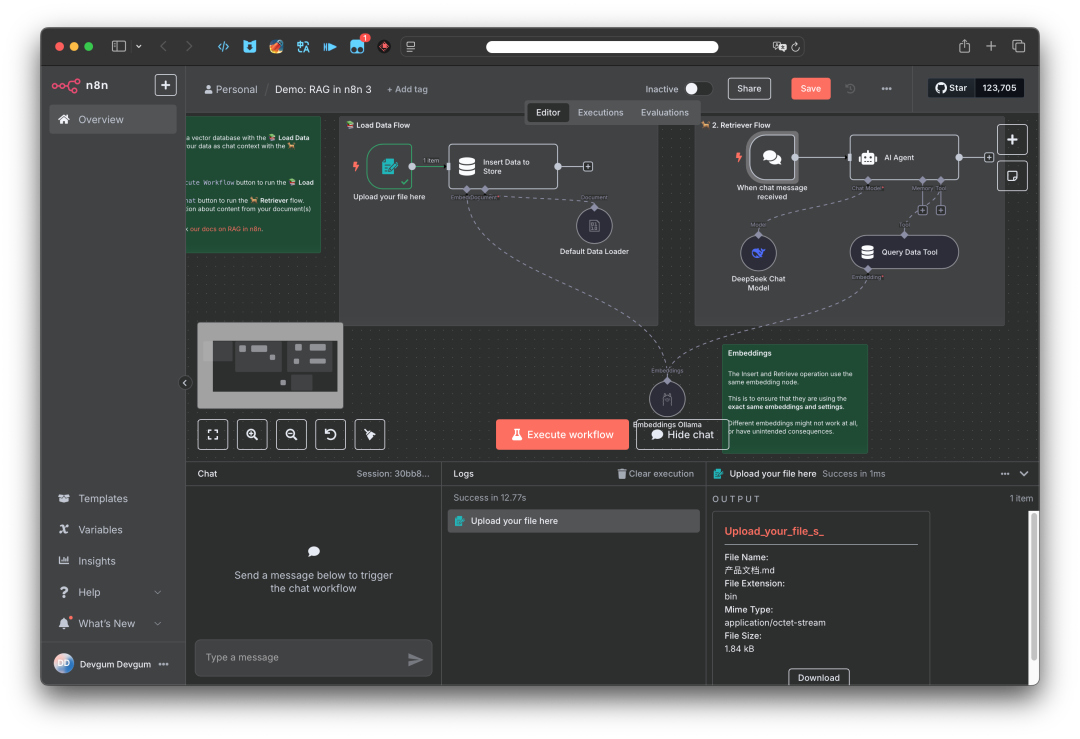This screenshot has height=739, width=1080.
Task: Click output panel scrollbar
Action: [1033, 585]
